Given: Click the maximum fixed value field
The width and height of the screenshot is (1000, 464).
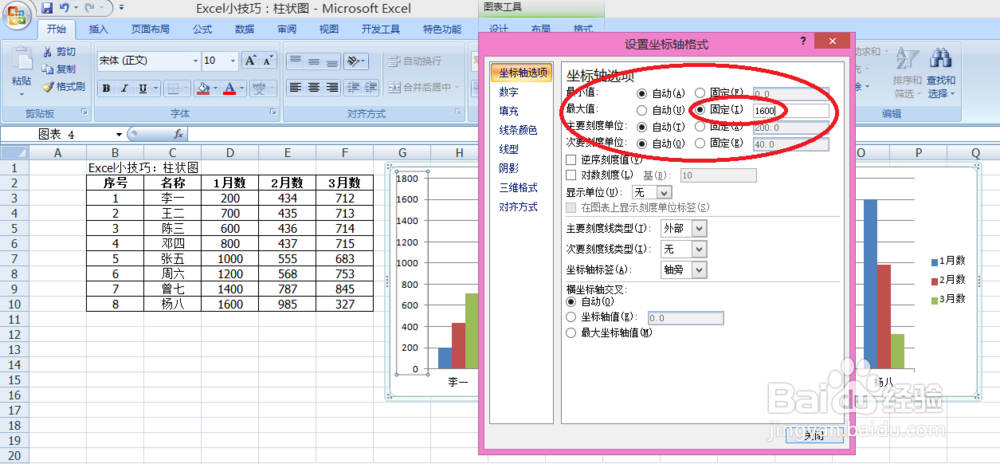Looking at the screenshot, I should tap(791, 111).
